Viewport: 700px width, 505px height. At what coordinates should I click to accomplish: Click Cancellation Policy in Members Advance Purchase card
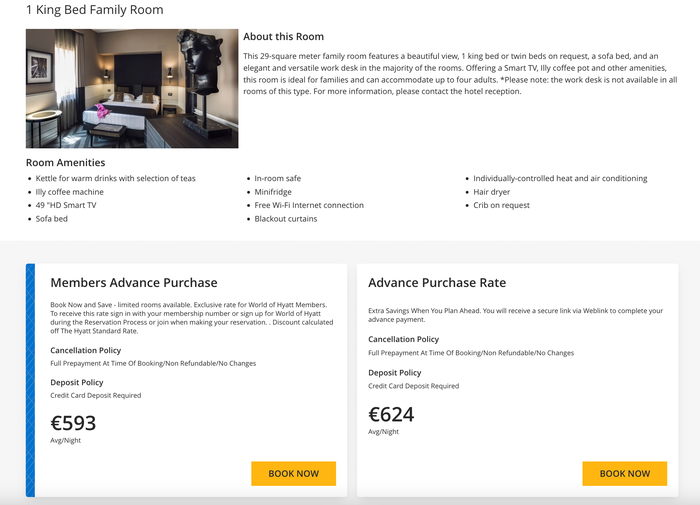[86, 351]
